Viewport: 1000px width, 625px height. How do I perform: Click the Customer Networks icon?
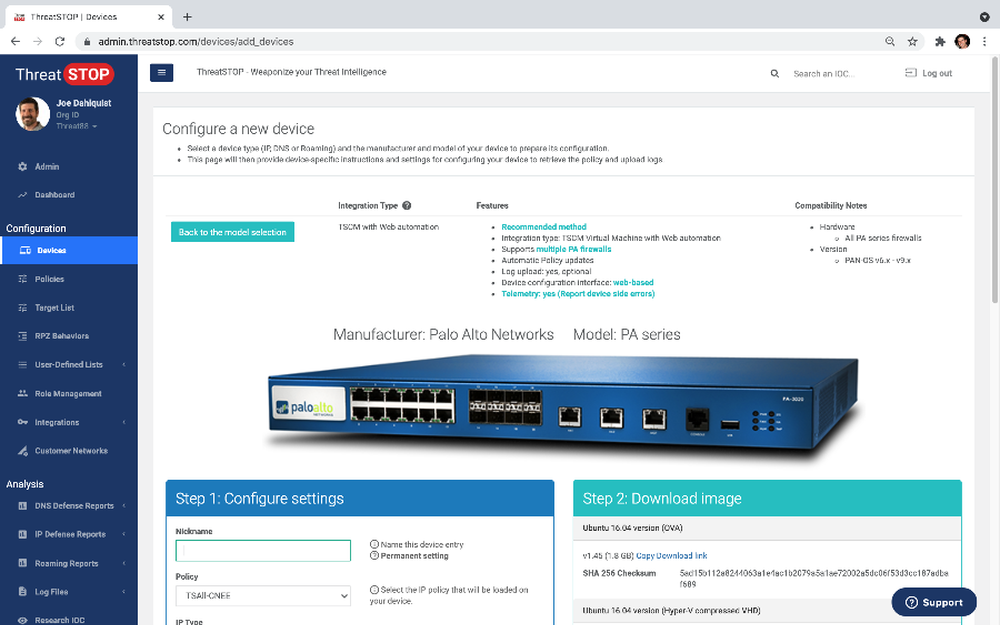(x=22, y=451)
